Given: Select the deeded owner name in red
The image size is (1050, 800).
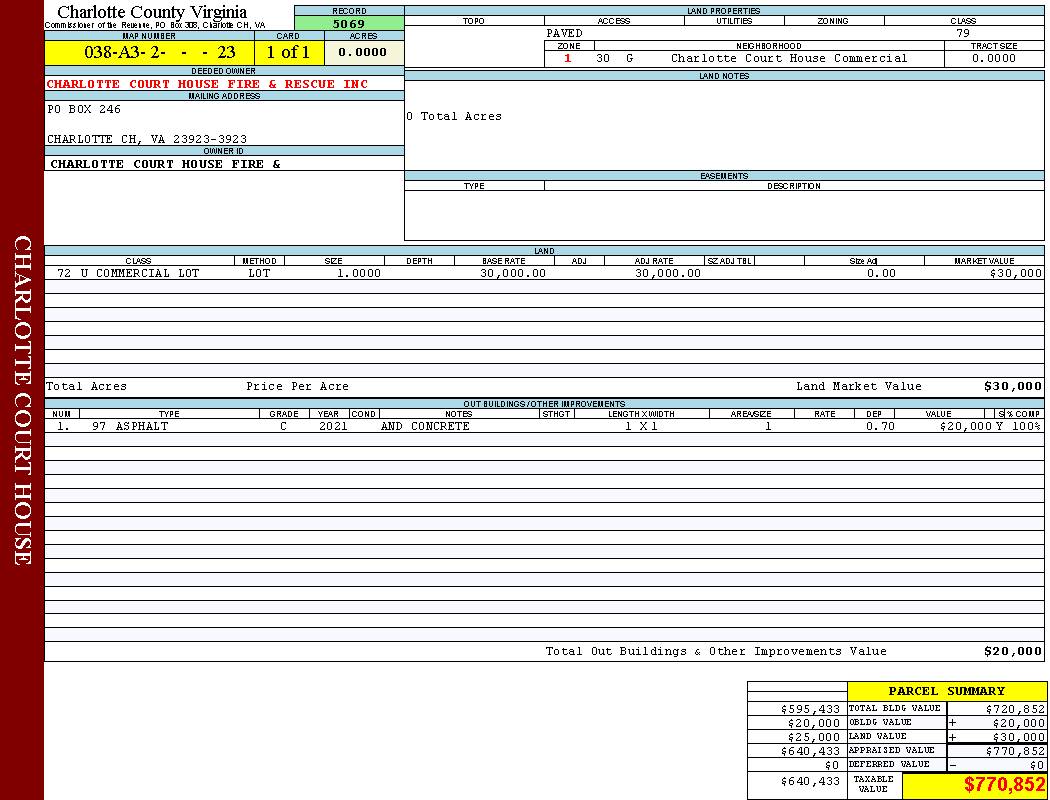Looking at the screenshot, I should point(207,84).
